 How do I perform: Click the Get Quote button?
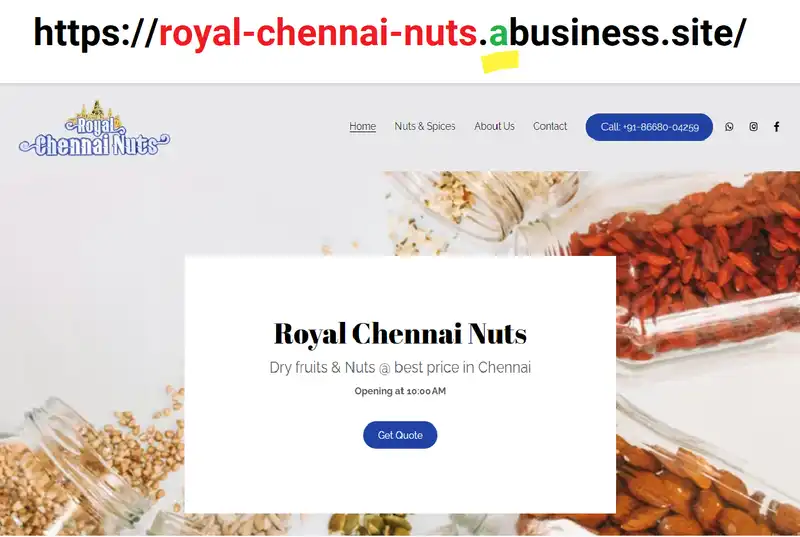click(400, 435)
